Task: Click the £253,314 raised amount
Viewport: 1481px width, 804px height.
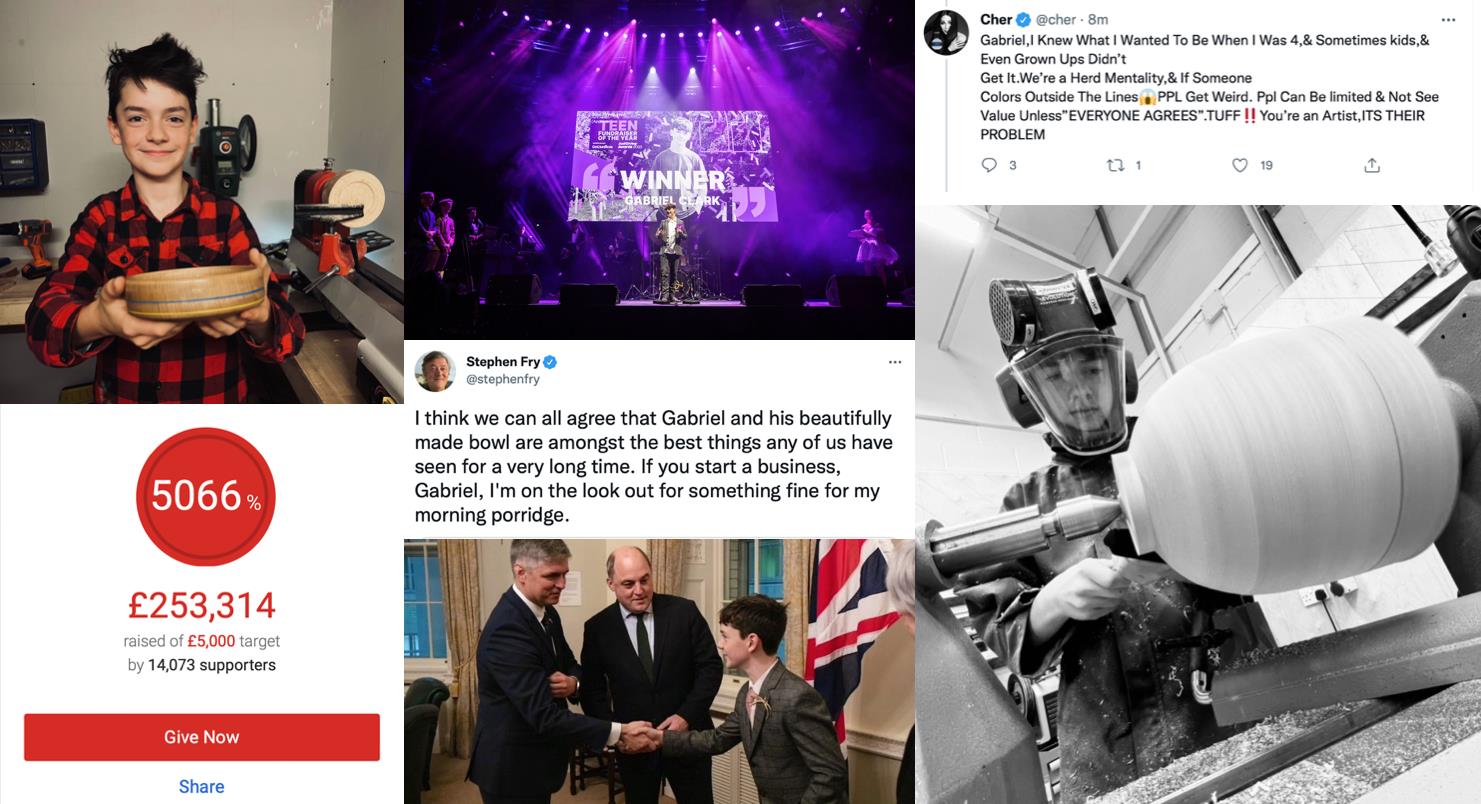Action: (202, 606)
